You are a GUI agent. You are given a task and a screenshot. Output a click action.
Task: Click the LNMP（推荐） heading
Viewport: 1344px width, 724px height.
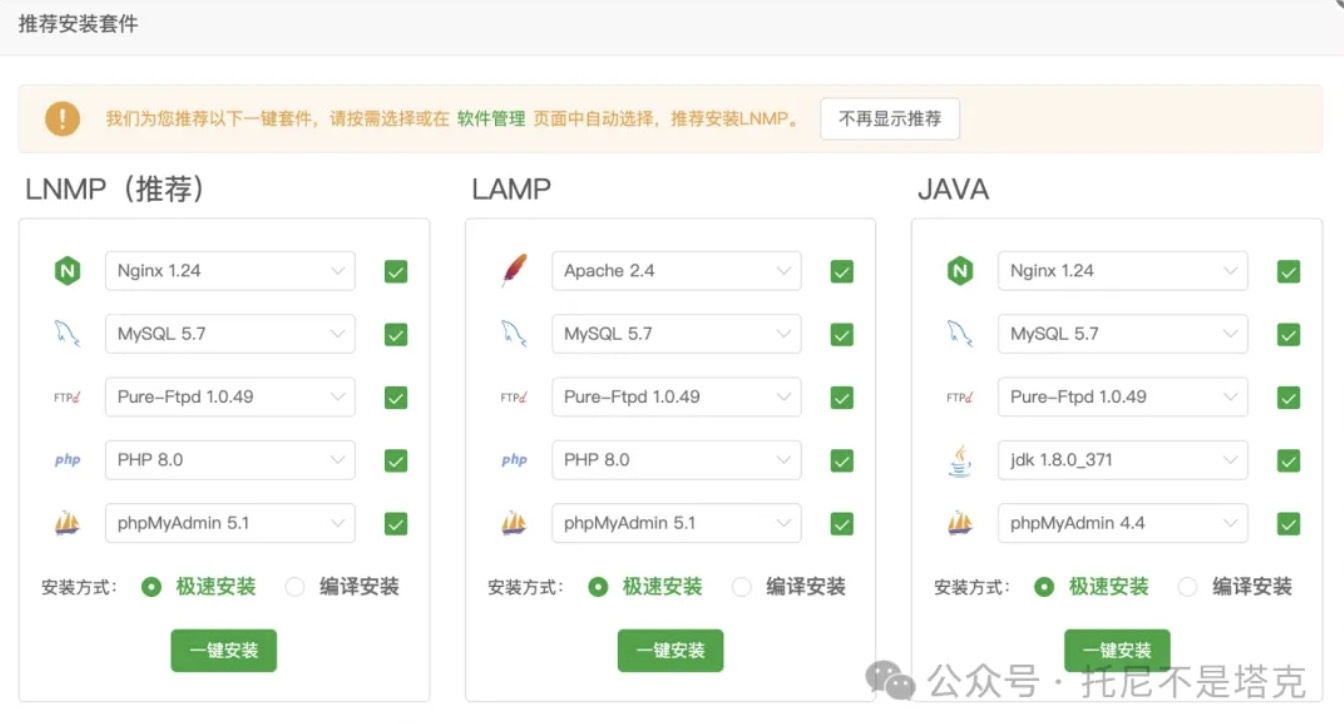[x=116, y=189]
